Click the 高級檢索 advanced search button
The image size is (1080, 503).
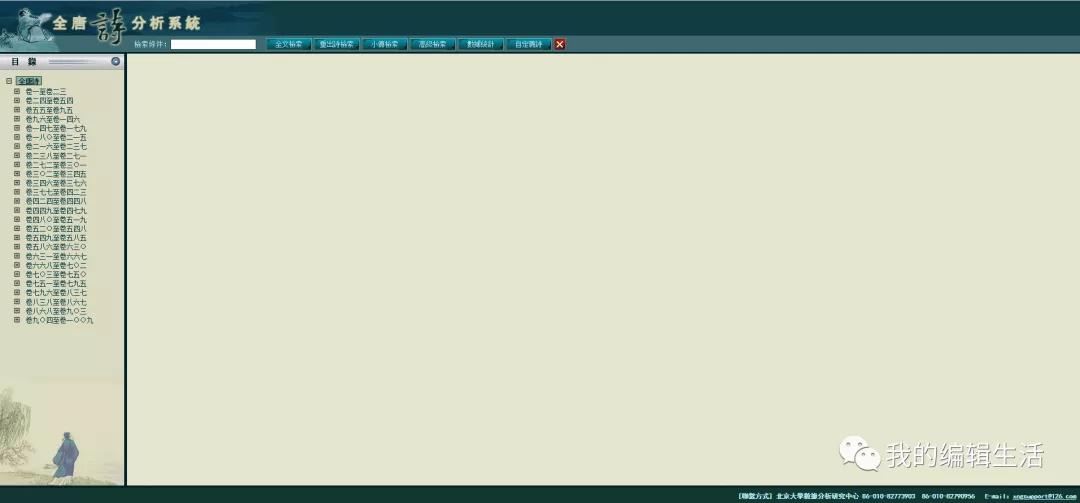[x=433, y=44]
